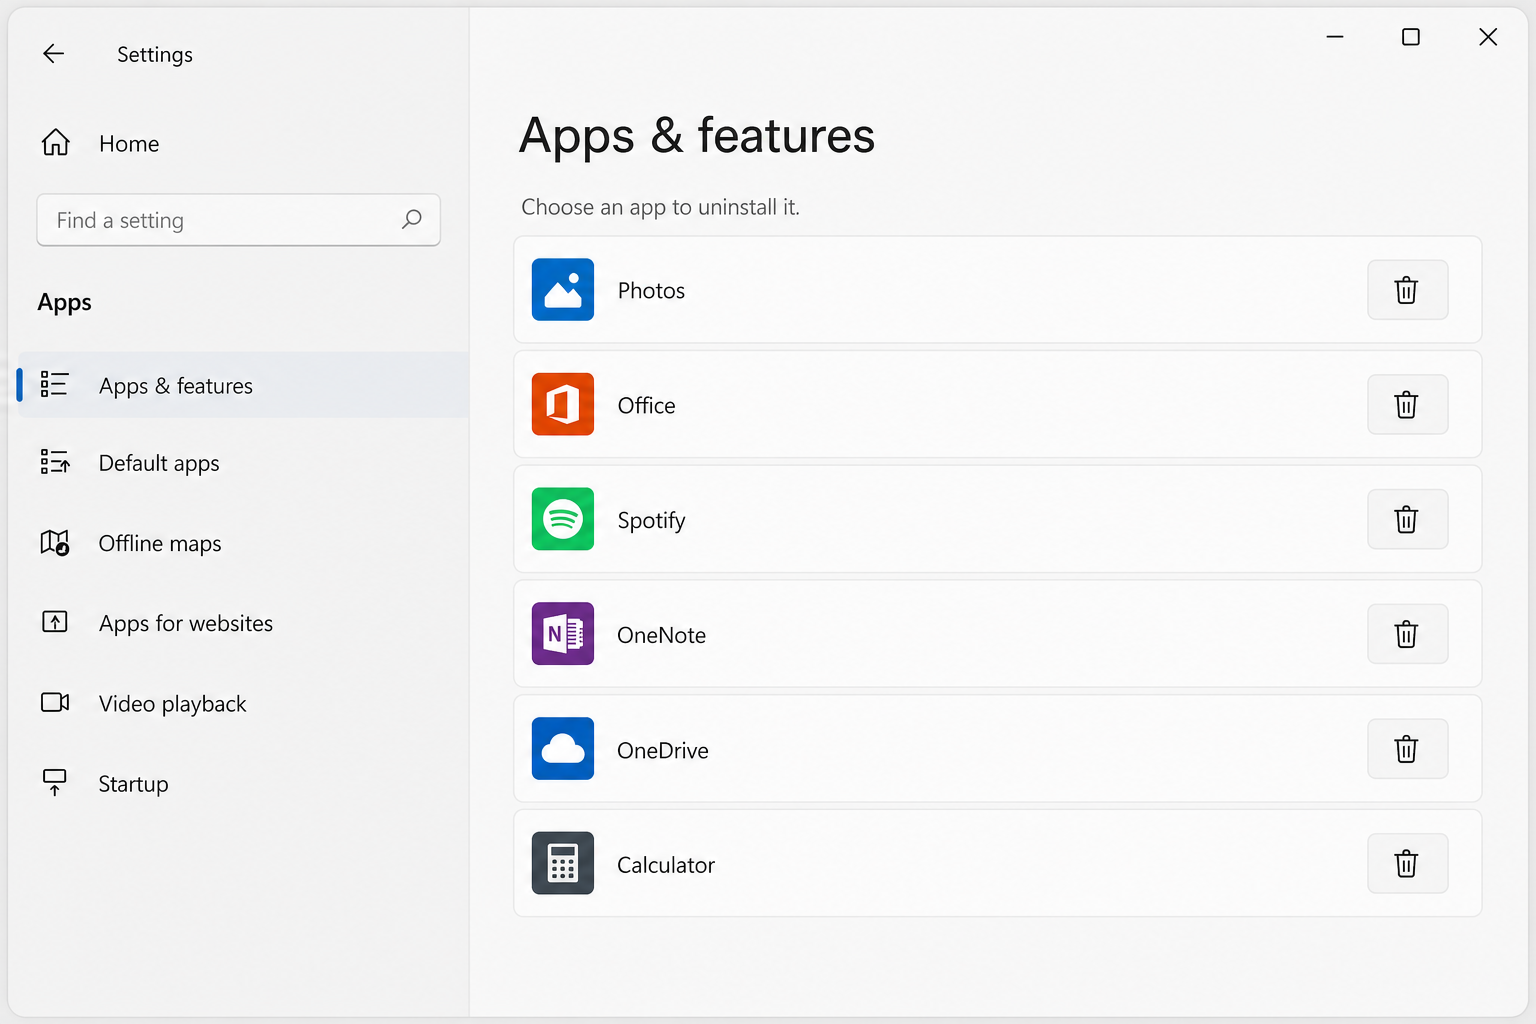Uninstall OneNote with its trash button
The image size is (1536, 1024).
(x=1407, y=634)
